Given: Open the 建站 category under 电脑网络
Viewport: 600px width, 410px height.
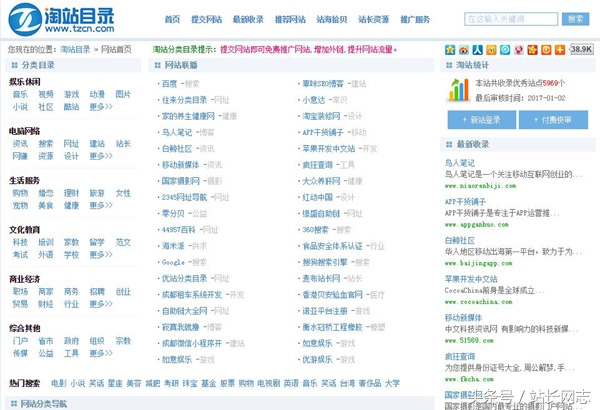Looking at the screenshot, I should tap(97, 144).
